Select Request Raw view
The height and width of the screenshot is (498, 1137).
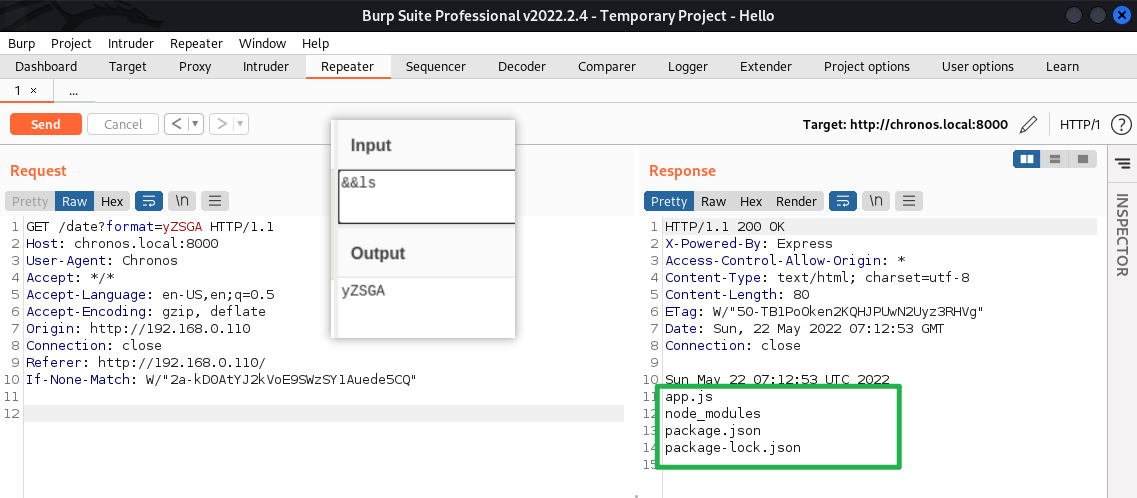(x=74, y=201)
